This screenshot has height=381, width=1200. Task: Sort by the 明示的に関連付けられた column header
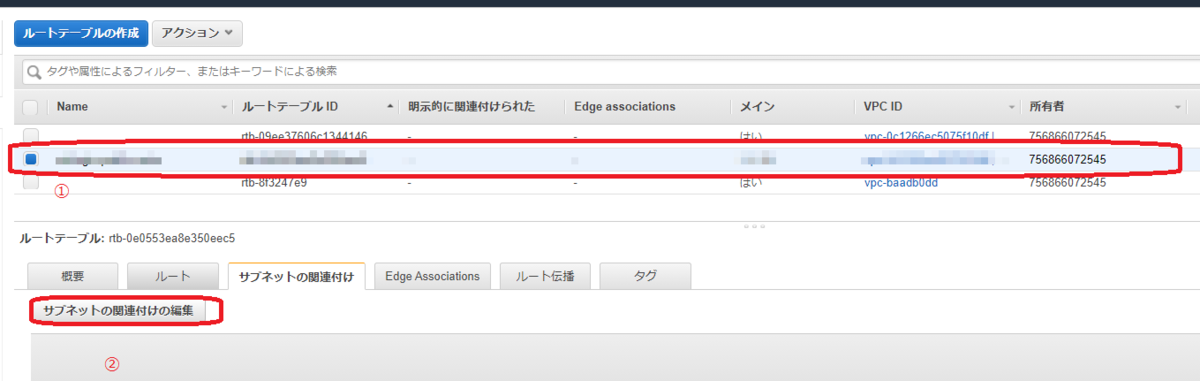click(472, 107)
